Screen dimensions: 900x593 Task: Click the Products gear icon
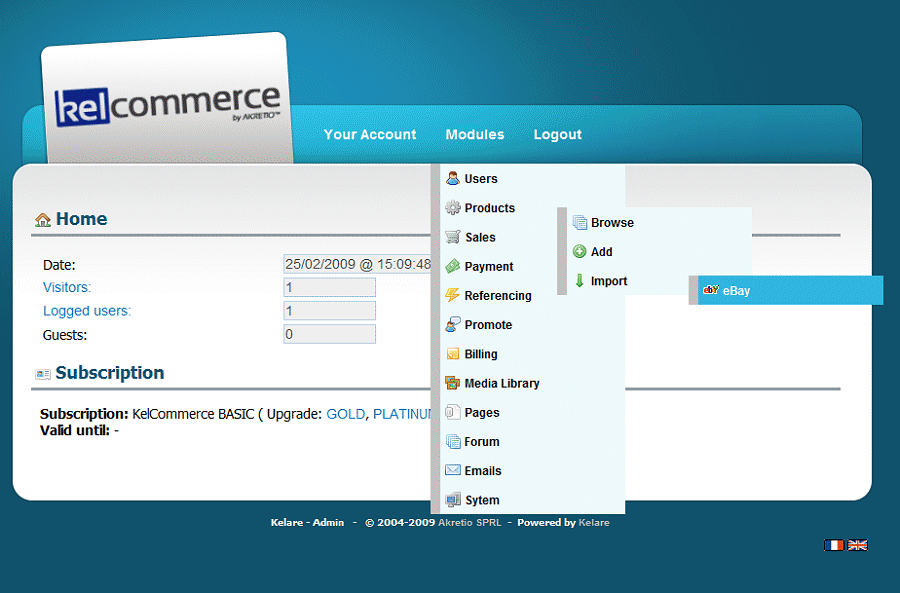click(x=453, y=208)
